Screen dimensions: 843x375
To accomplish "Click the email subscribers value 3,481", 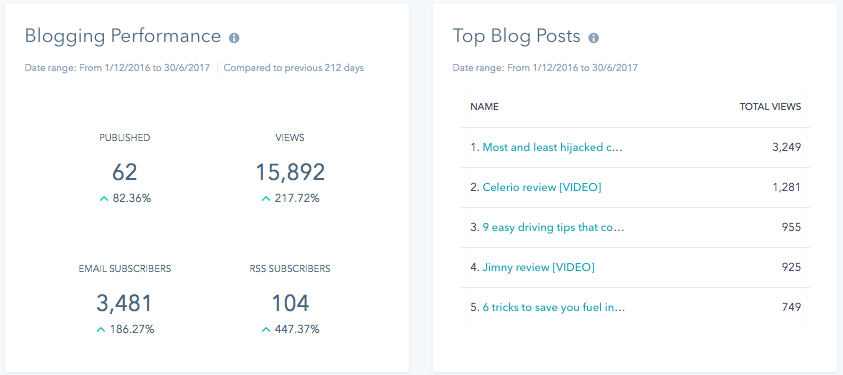I will coord(125,304).
